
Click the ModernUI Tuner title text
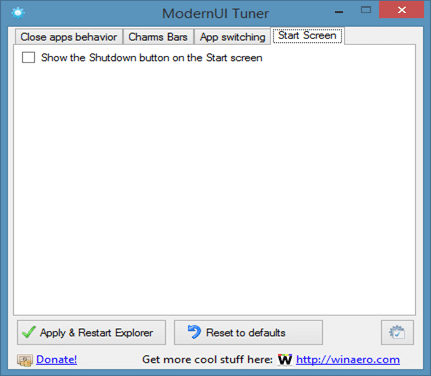(215, 13)
